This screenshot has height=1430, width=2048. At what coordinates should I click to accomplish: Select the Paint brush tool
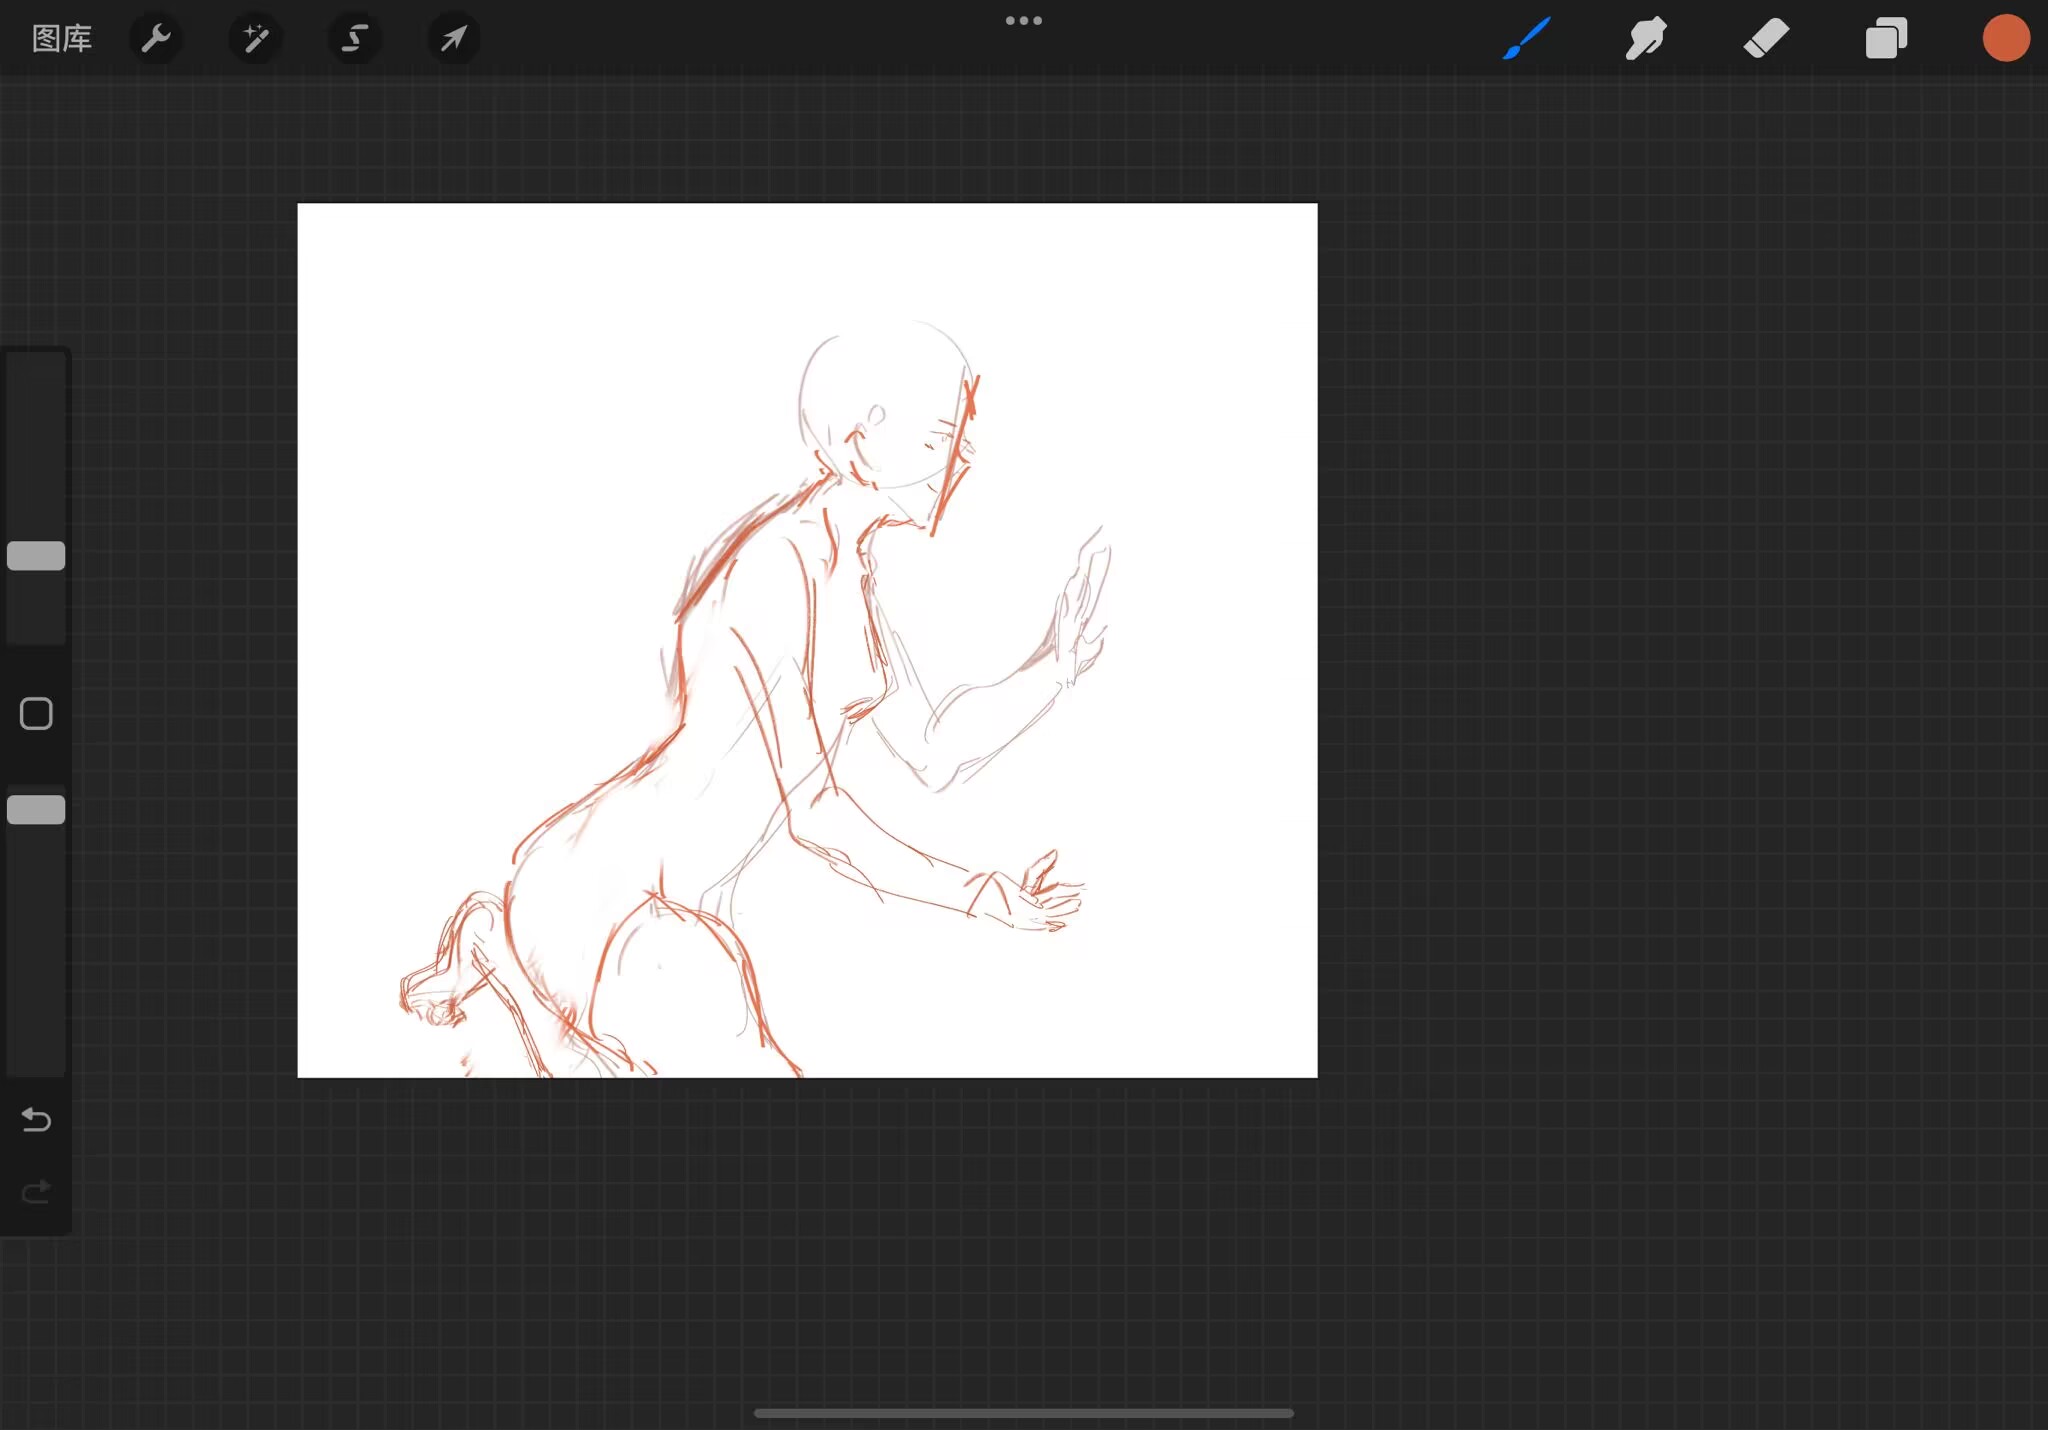point(1526,39)
